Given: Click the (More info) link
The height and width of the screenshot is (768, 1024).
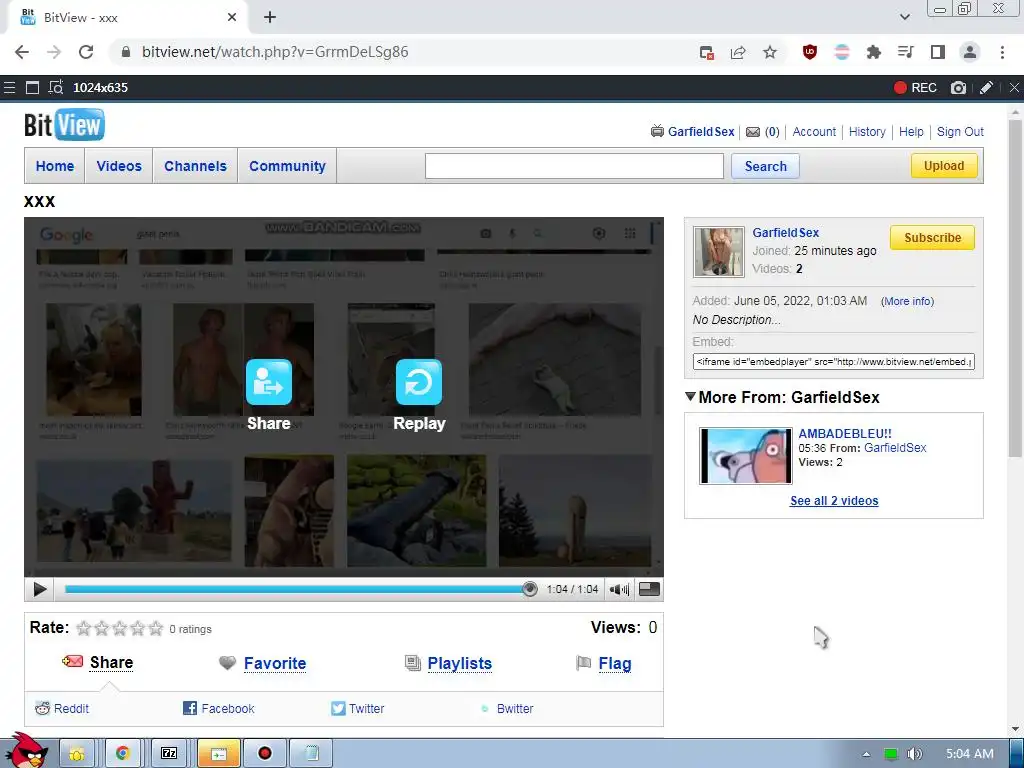Looking at the screenshot, I should tap(907, 301).
